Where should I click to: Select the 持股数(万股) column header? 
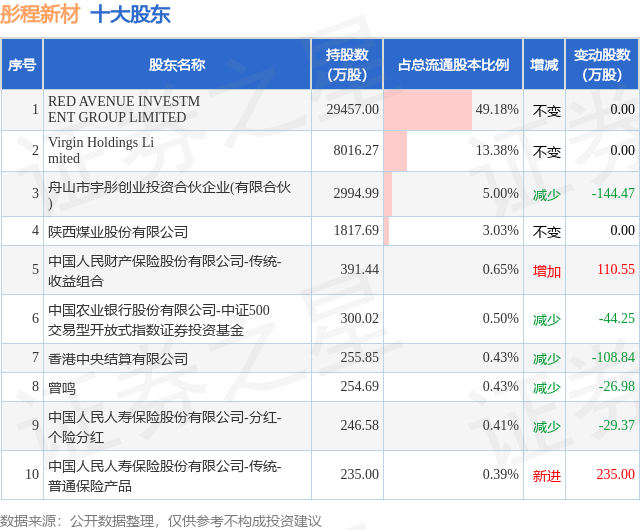click(347, 65)
